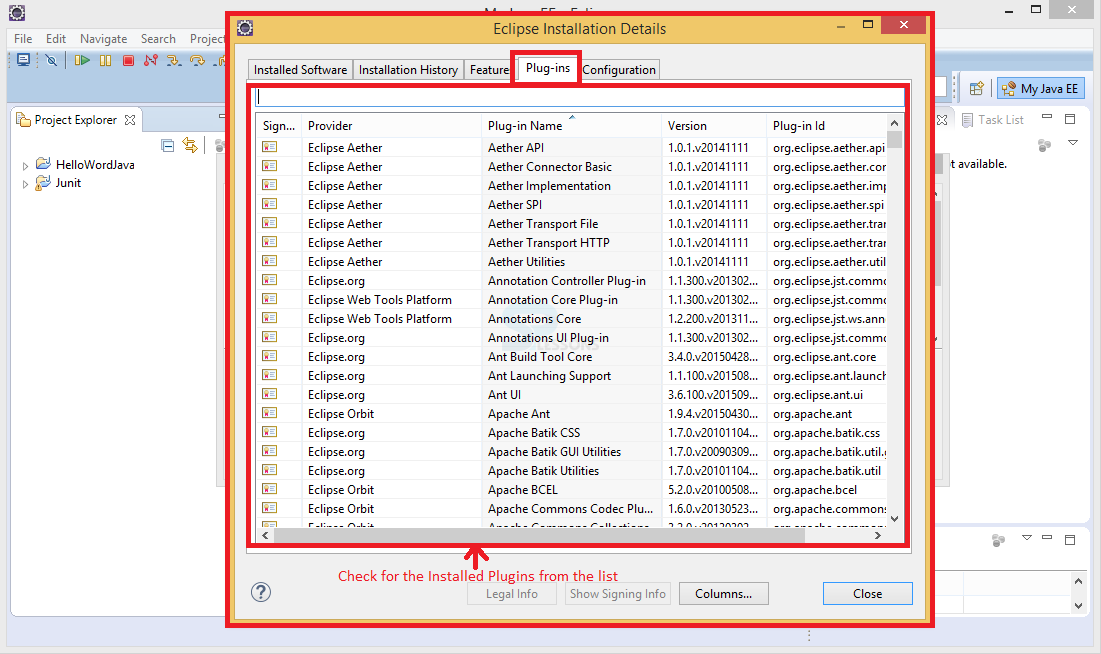1101x654 pixels.
Task: Click Collapse All in Project Explorer
Action: (167, 145)
